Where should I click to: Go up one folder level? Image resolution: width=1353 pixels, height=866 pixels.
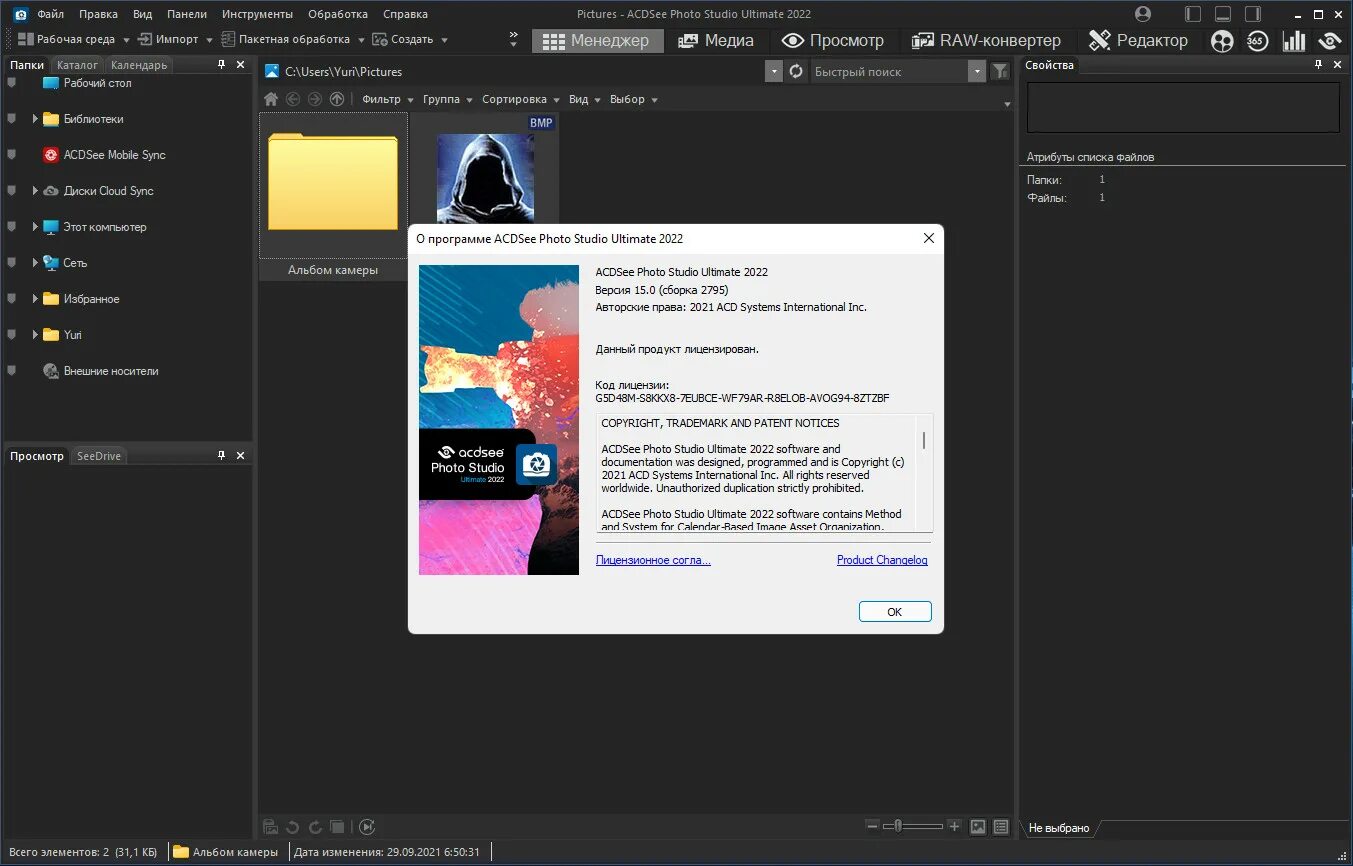point(337,99)
